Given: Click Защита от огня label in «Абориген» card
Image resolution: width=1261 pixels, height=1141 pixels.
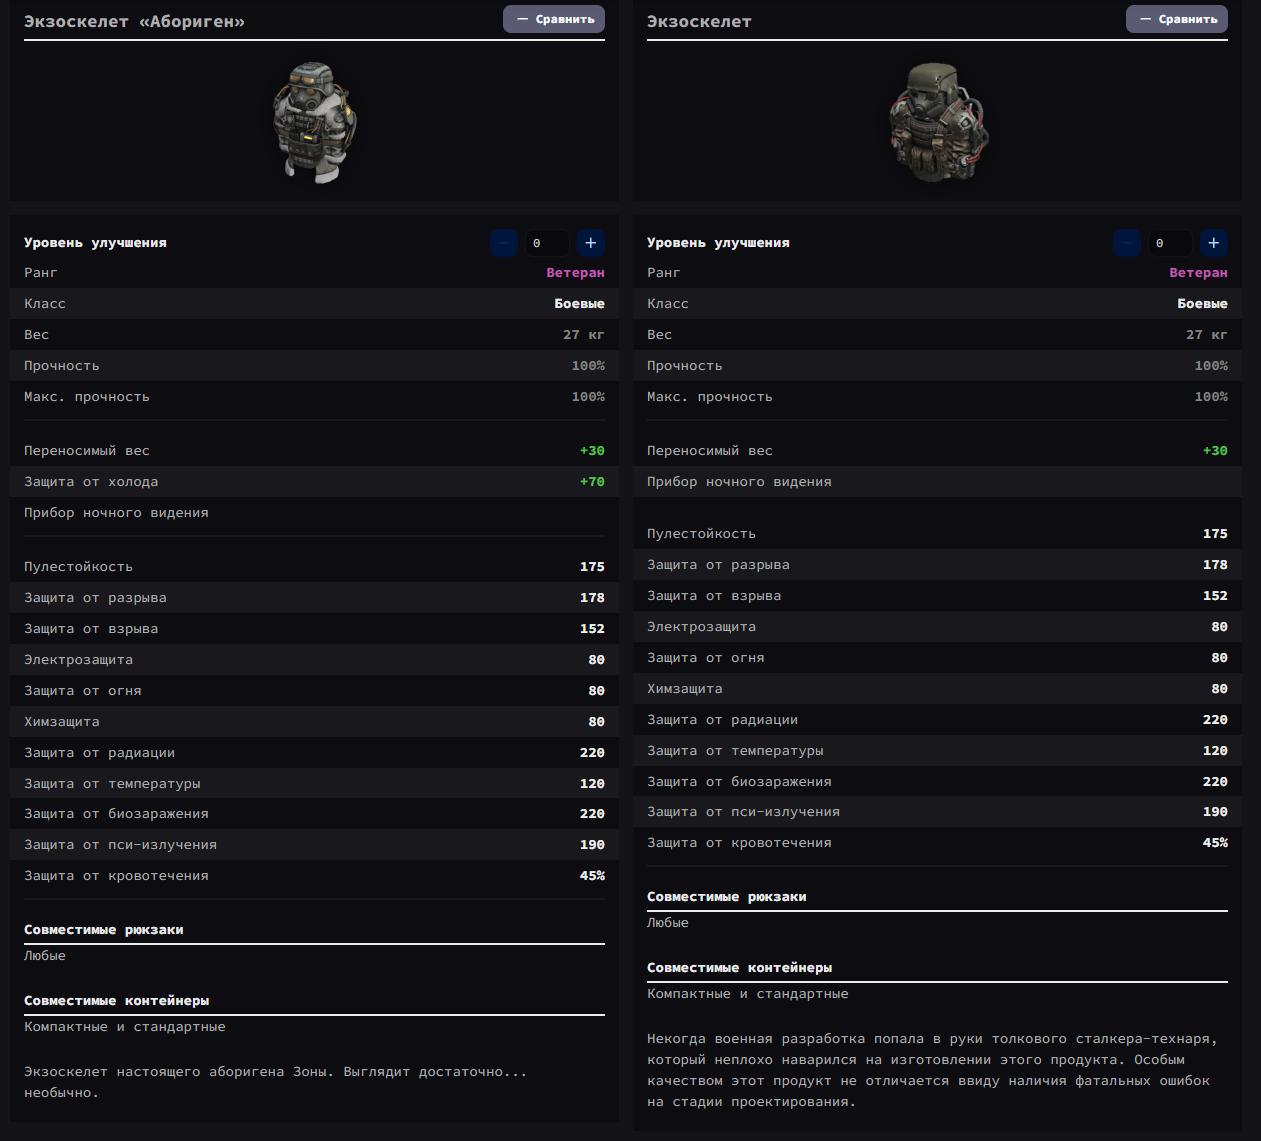Looking at the screenshot, I should click(x=82, y=691).
